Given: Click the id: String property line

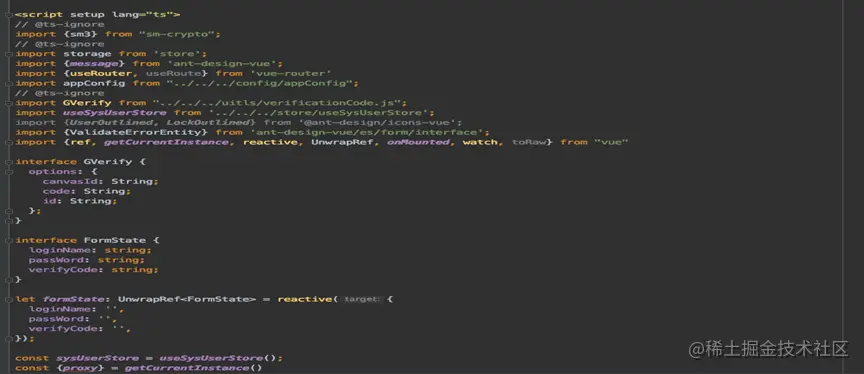Looking at the screenshot, I should coord(80,201).
